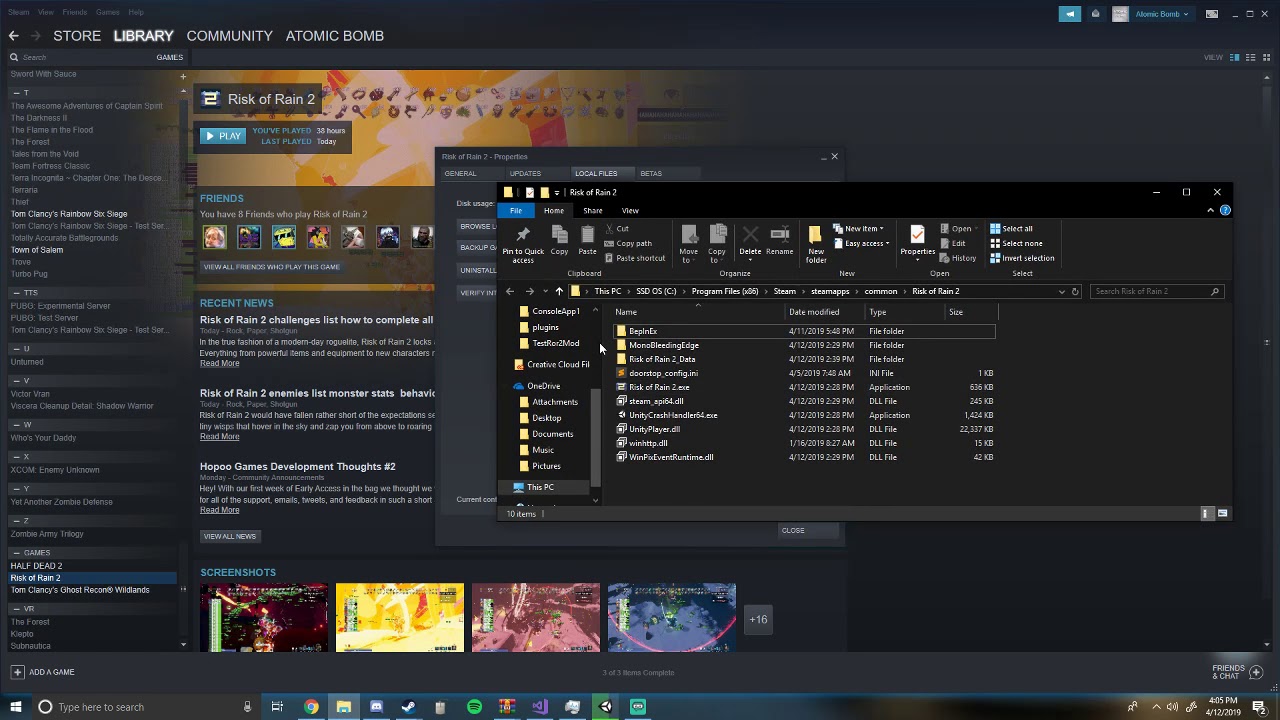Switch Explorer to details view

1205,513
